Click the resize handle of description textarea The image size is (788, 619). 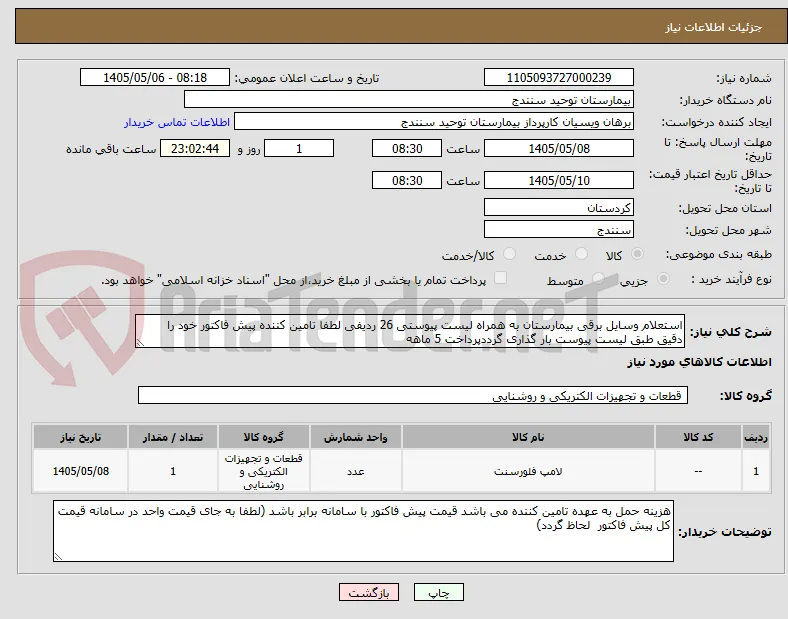point(140,343)
